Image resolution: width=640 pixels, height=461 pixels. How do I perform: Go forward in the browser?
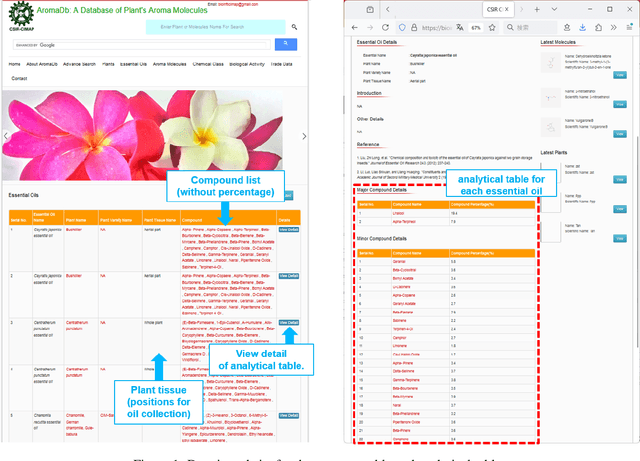370,27
